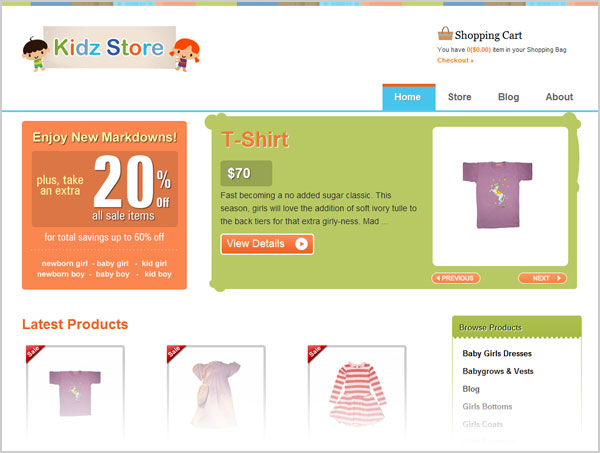Visit the About page tab
The height and width of the screenshot is (453, 600).
click(x=559, y=97)
